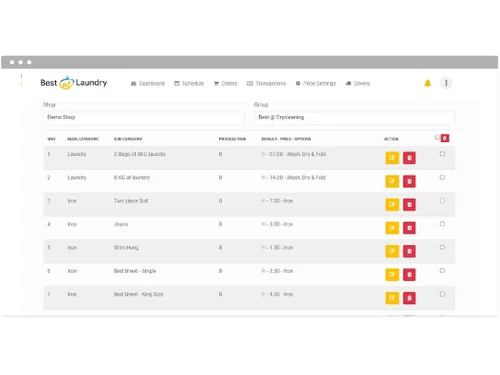Open the Shop dropdown showing Demo Shop
500x375 pixels.
click(144, 117)
